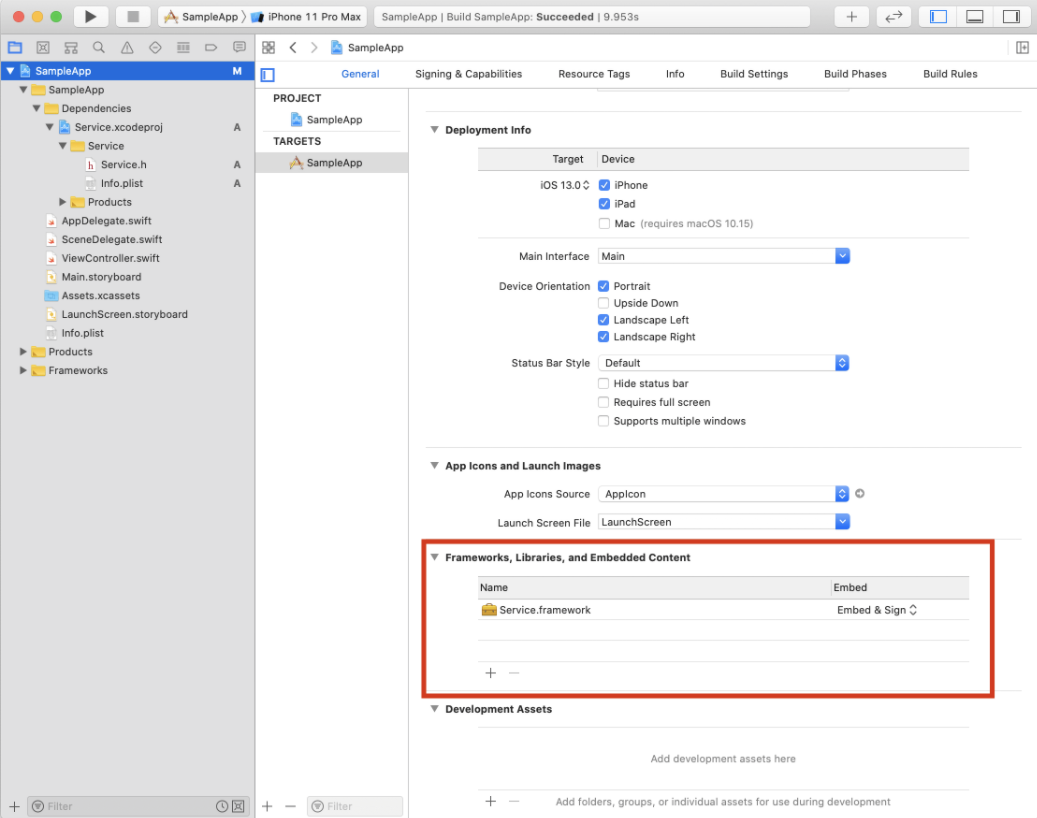The width and height of the screenshot is (1037, 818).
Task: Switch to Signing & Capabilities tab
Action: pyautogui.click(x=468, y=74)
